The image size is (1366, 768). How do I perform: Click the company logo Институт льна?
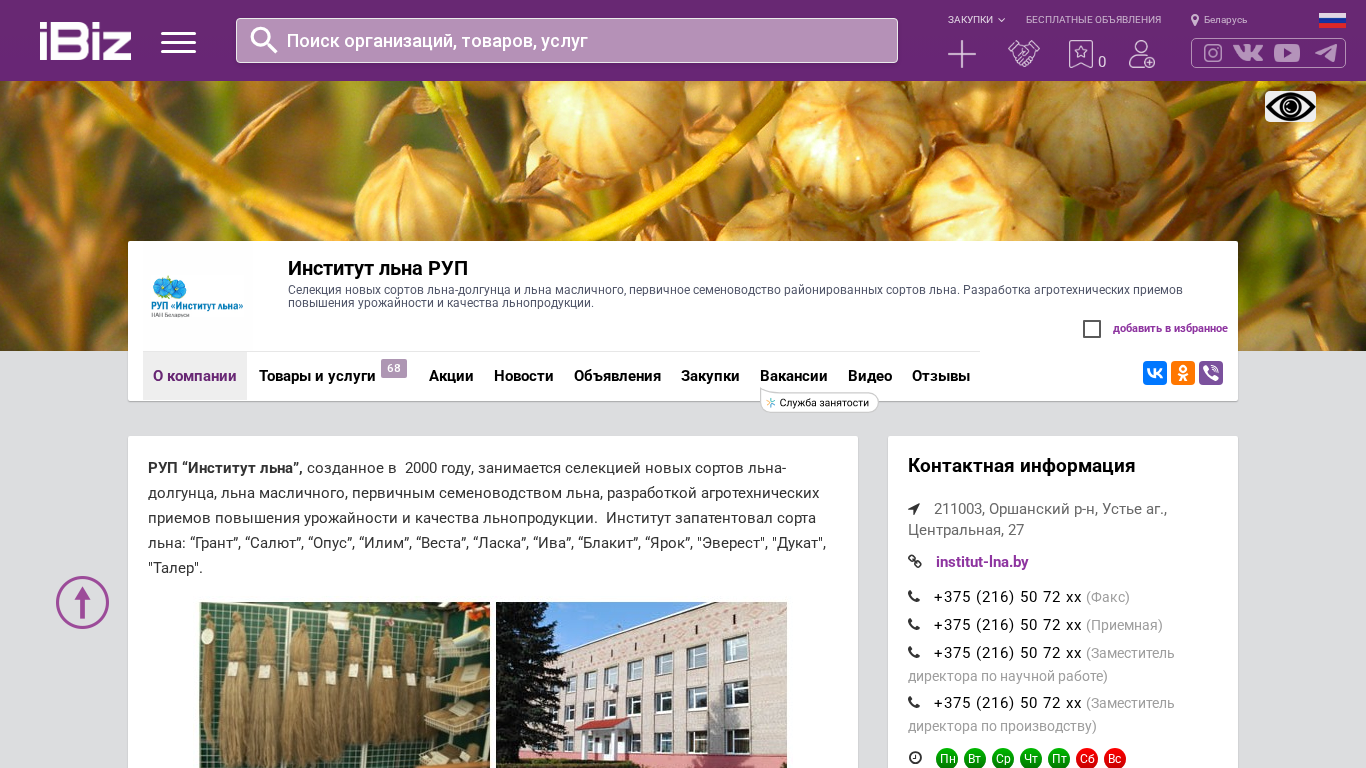click(x=197, y=297)
